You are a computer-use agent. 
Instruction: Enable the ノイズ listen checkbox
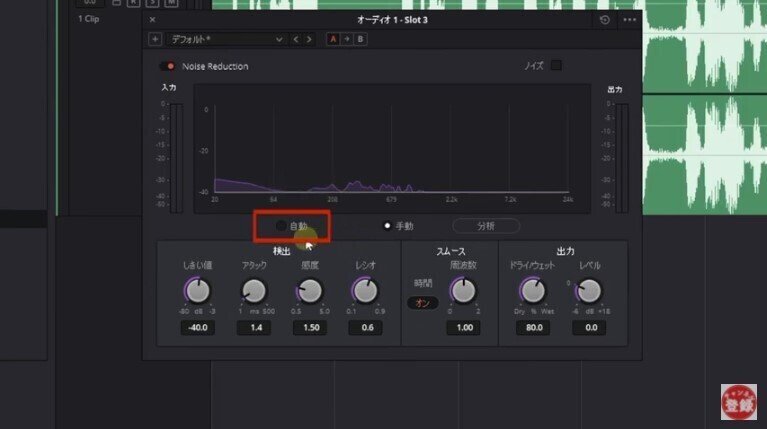tap(556, 65)
